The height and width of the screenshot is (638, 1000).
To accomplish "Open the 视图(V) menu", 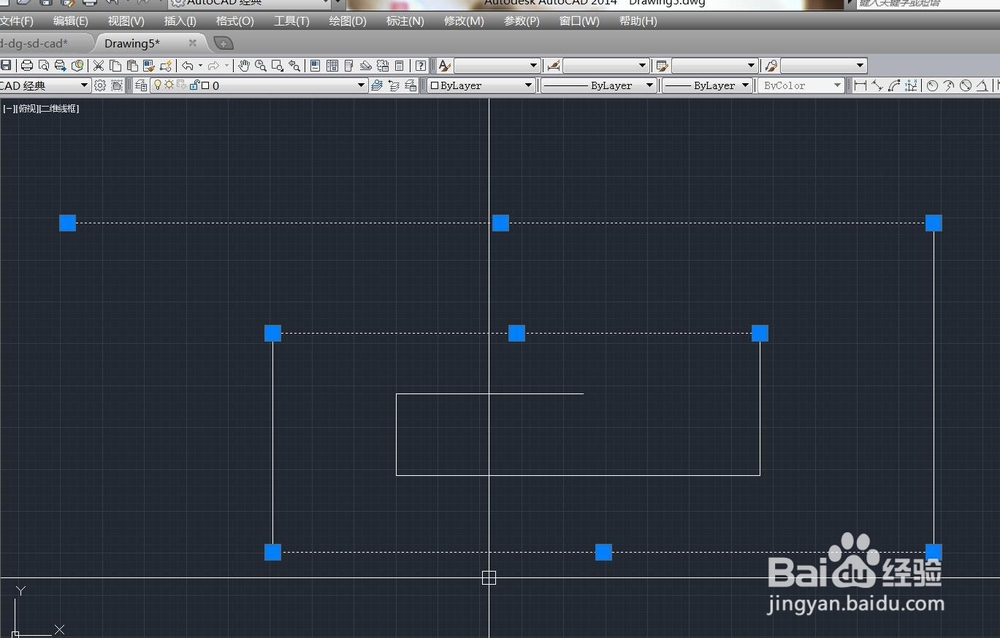I will 126,21.
